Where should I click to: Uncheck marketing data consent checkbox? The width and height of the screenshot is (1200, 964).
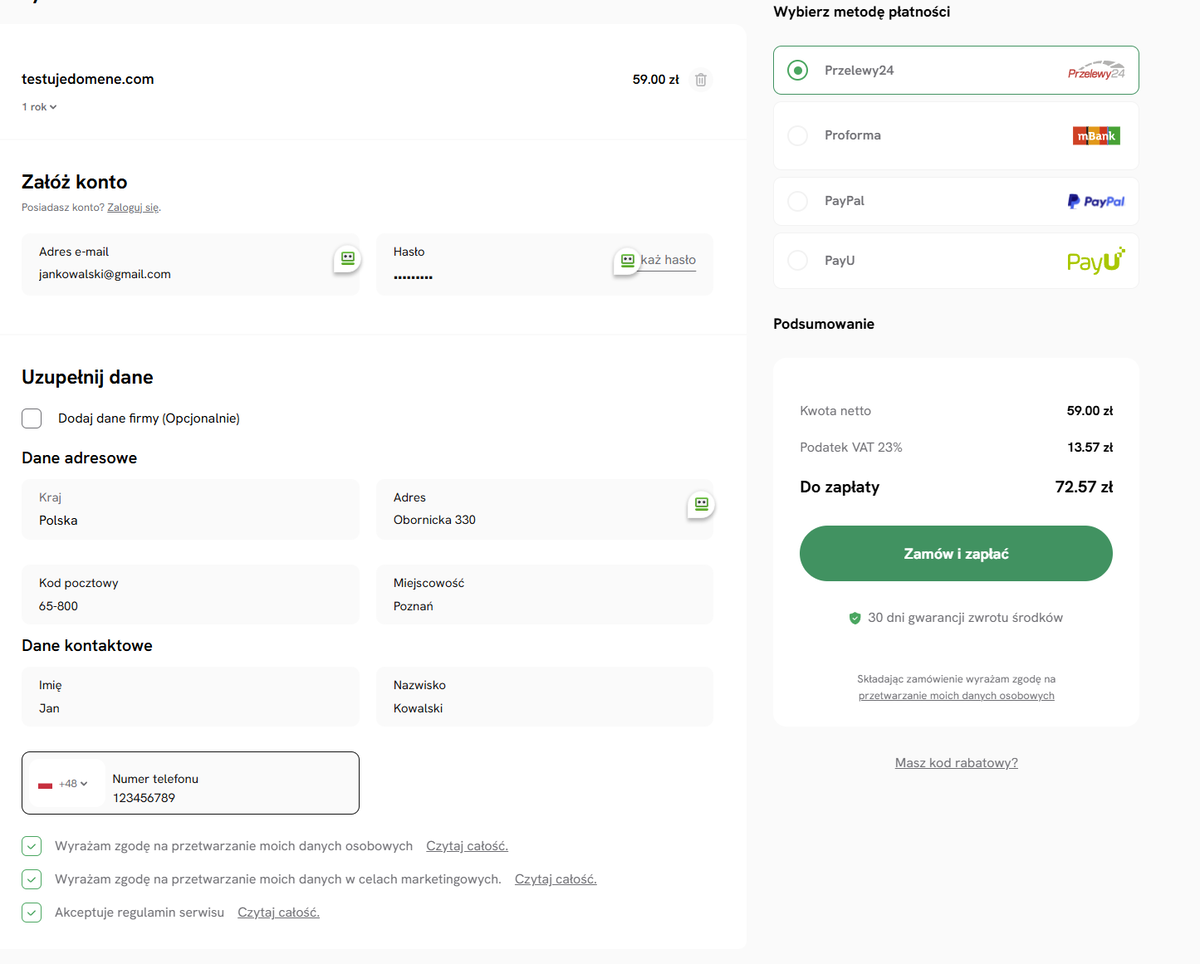32,879
